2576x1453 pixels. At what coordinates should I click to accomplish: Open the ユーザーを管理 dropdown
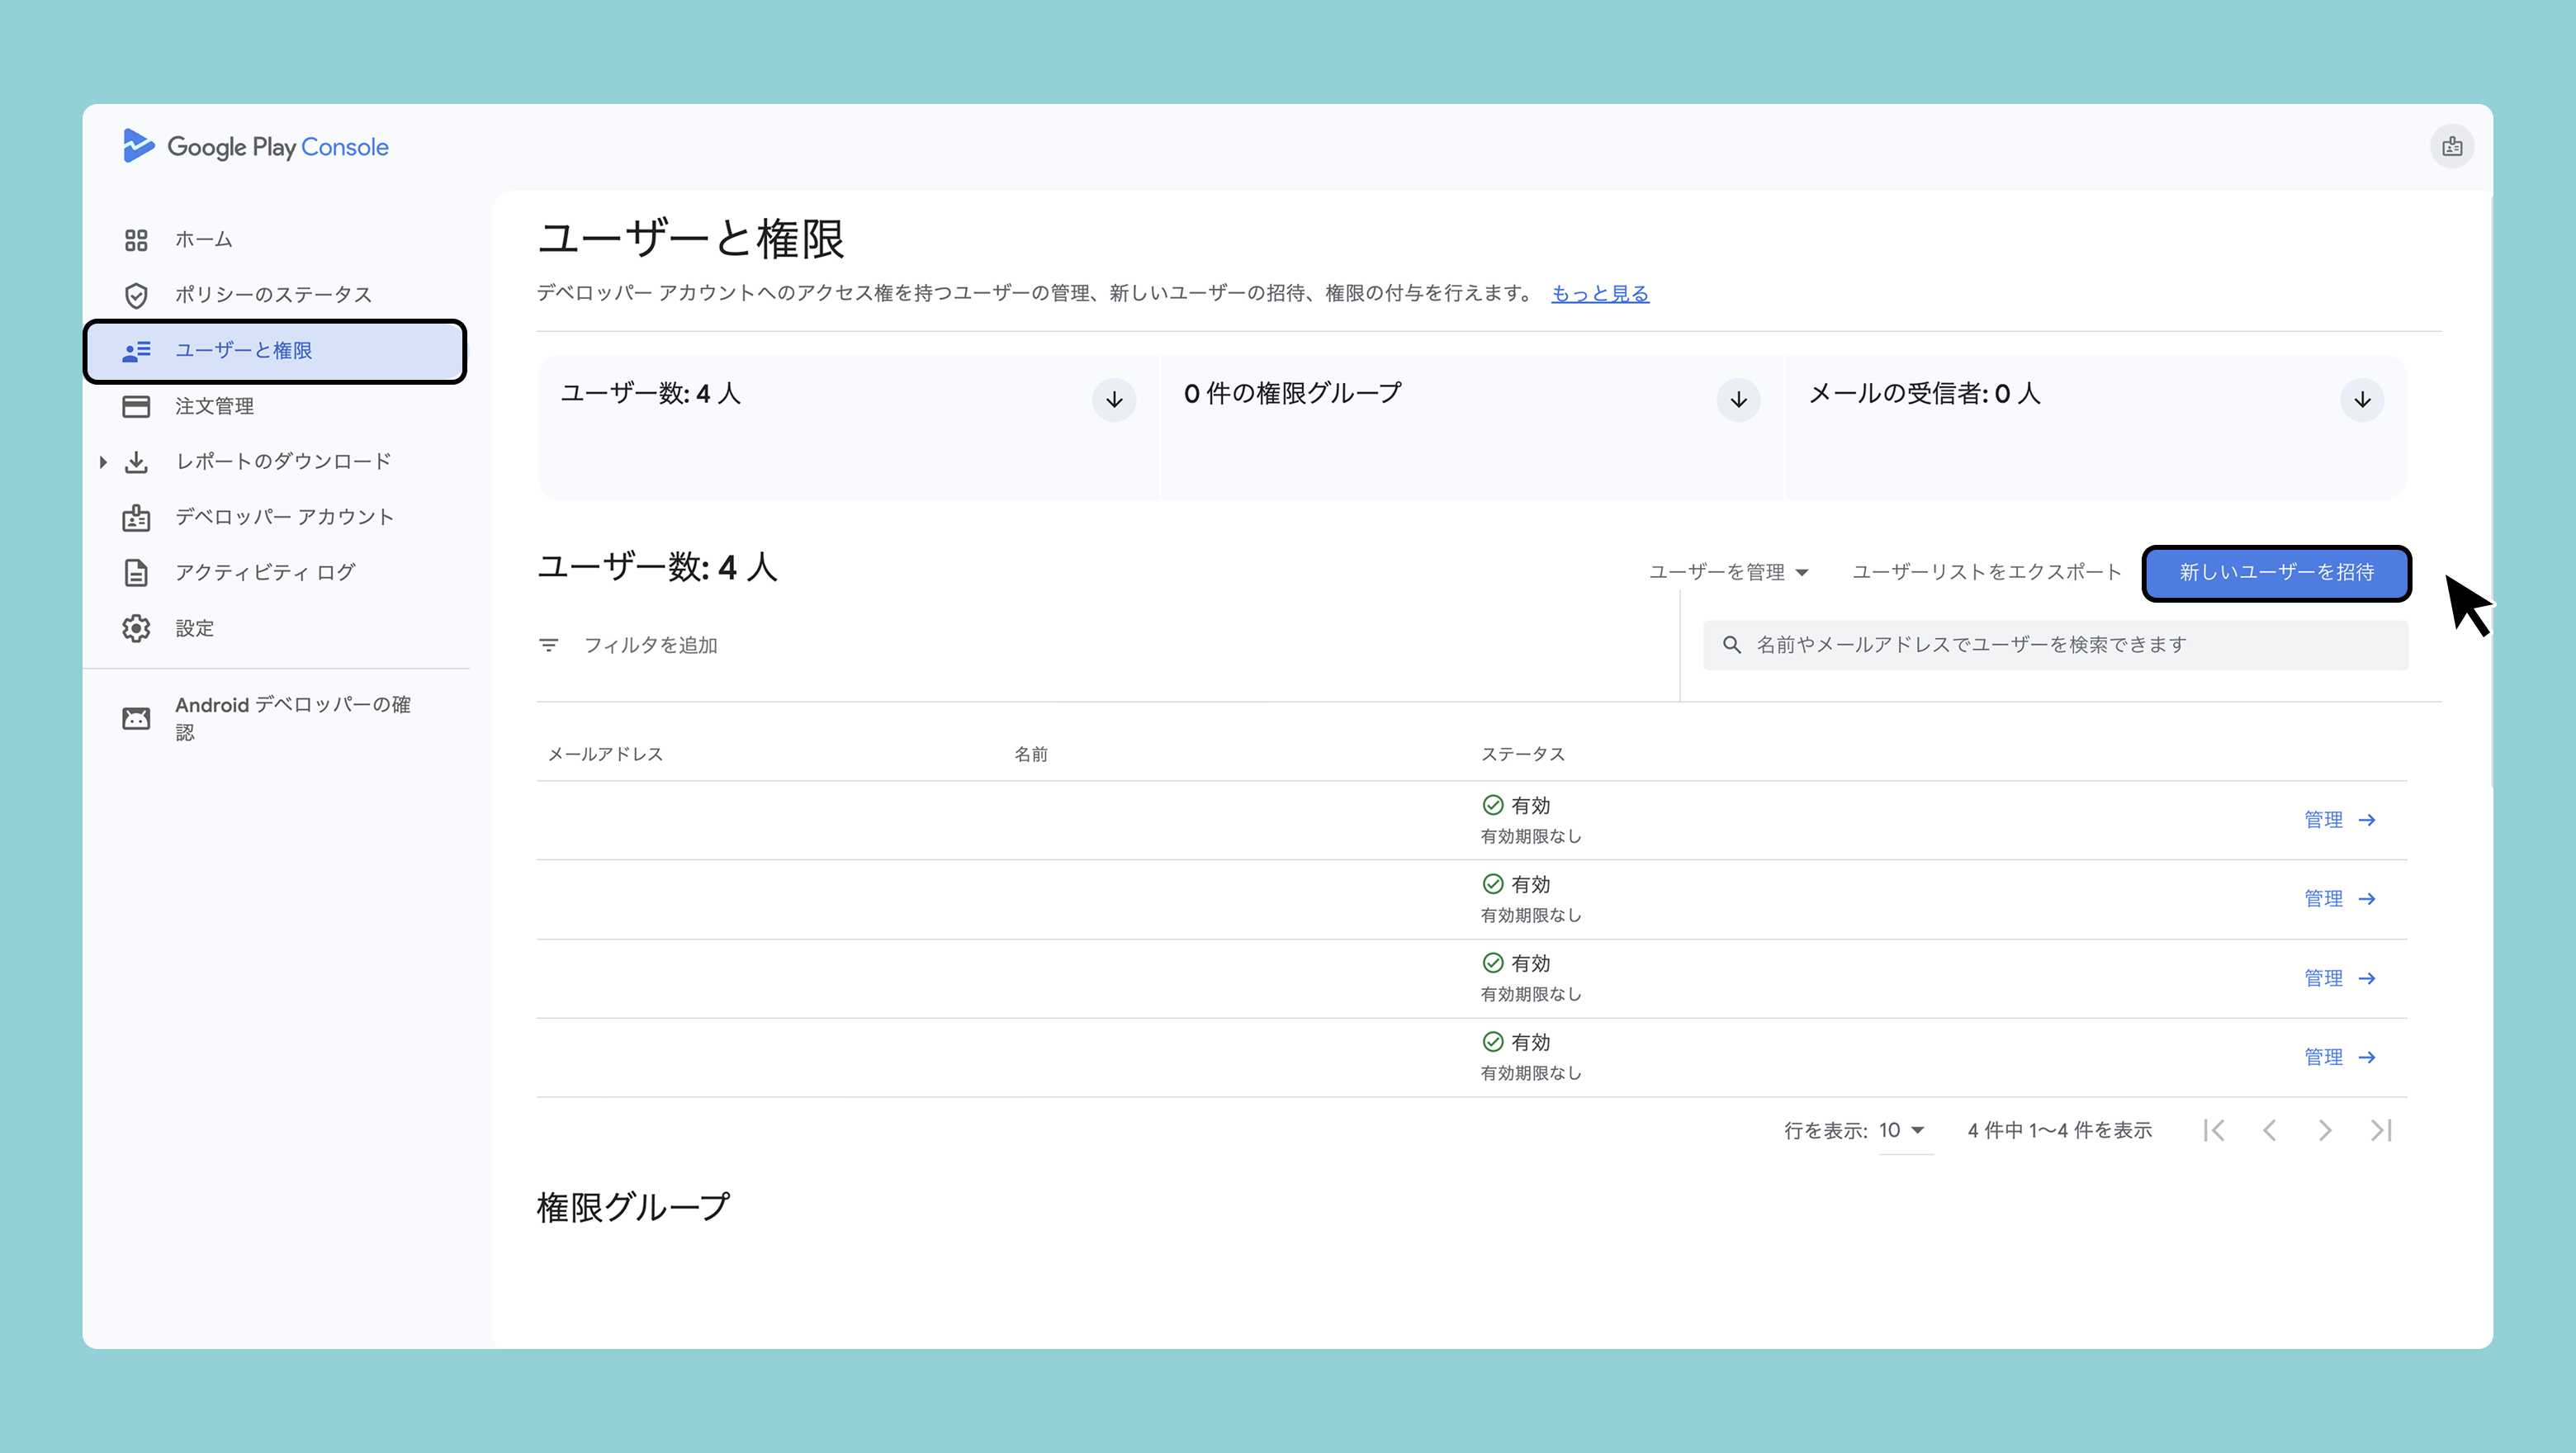(1728, 572)
